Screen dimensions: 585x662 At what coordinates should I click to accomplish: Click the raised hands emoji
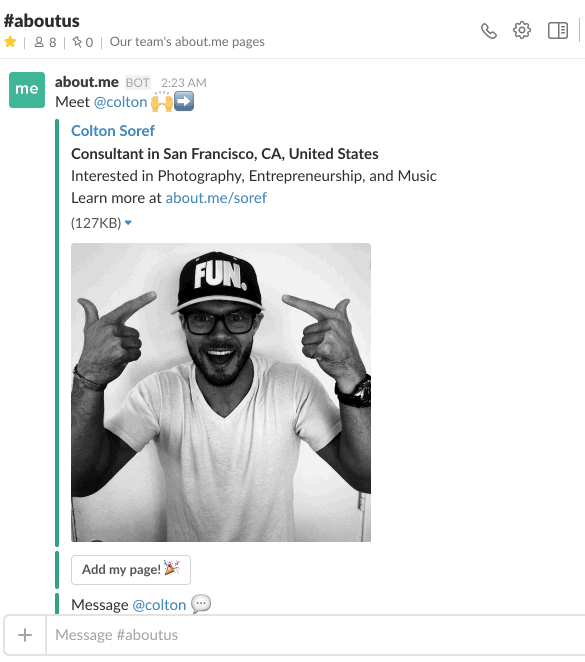(162, 102)
